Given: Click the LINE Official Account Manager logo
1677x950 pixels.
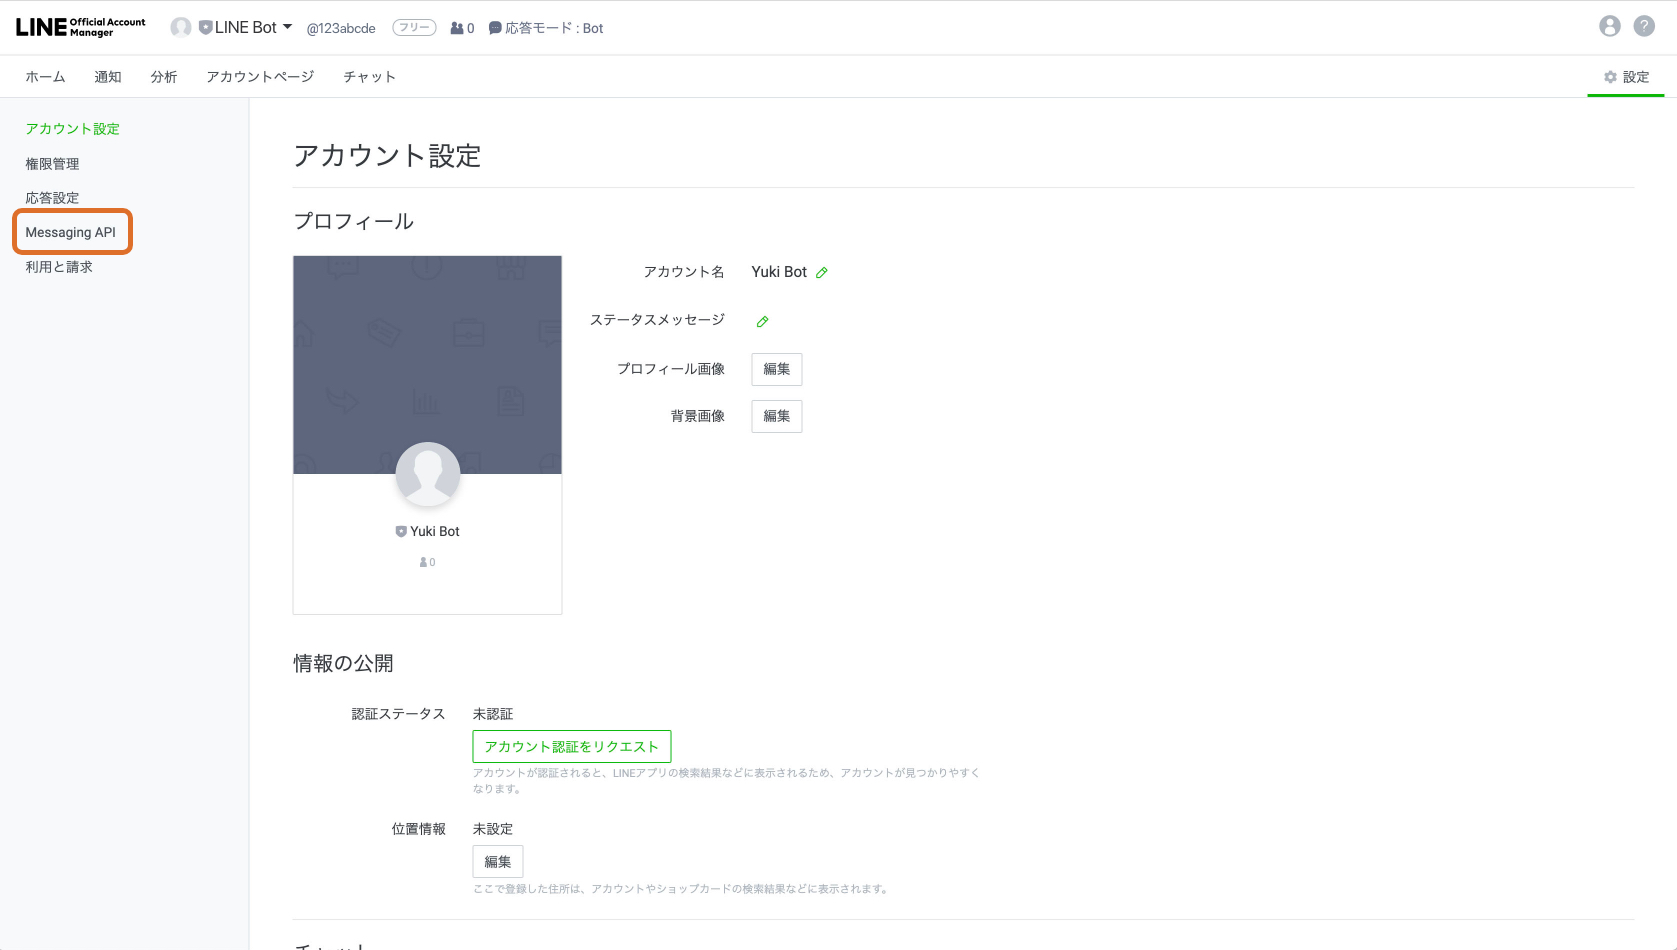Looking at the screenshot, I should pyautogui.click(x=80, y=27).
